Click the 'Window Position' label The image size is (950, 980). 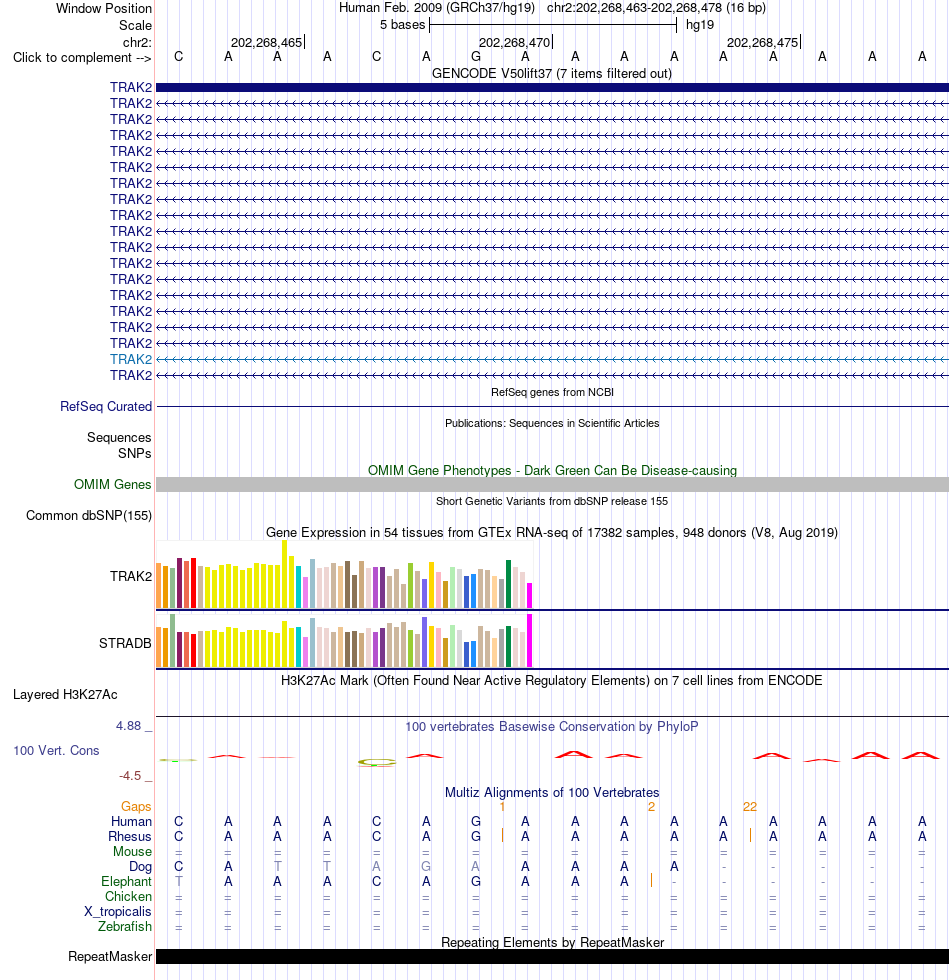coord(104,8)
